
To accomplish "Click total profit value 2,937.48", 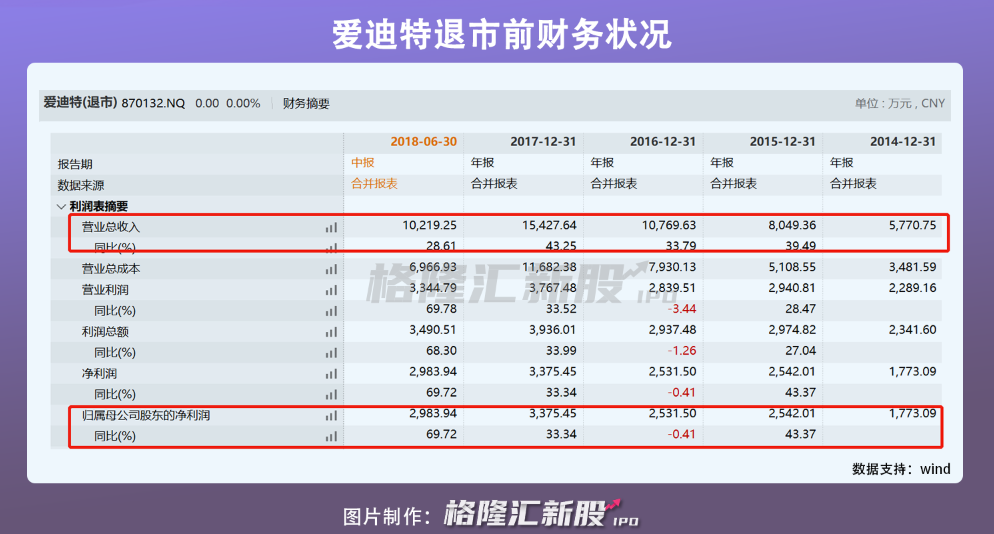I will click(x=672, y=330).
